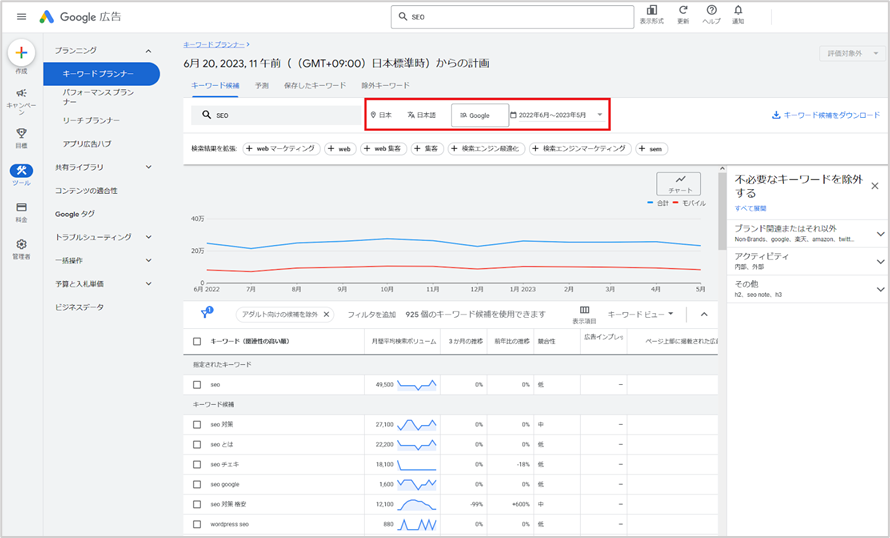Expand 予算と入札単価 section
This screenshot has width=890, height=538.
point(148,283)
